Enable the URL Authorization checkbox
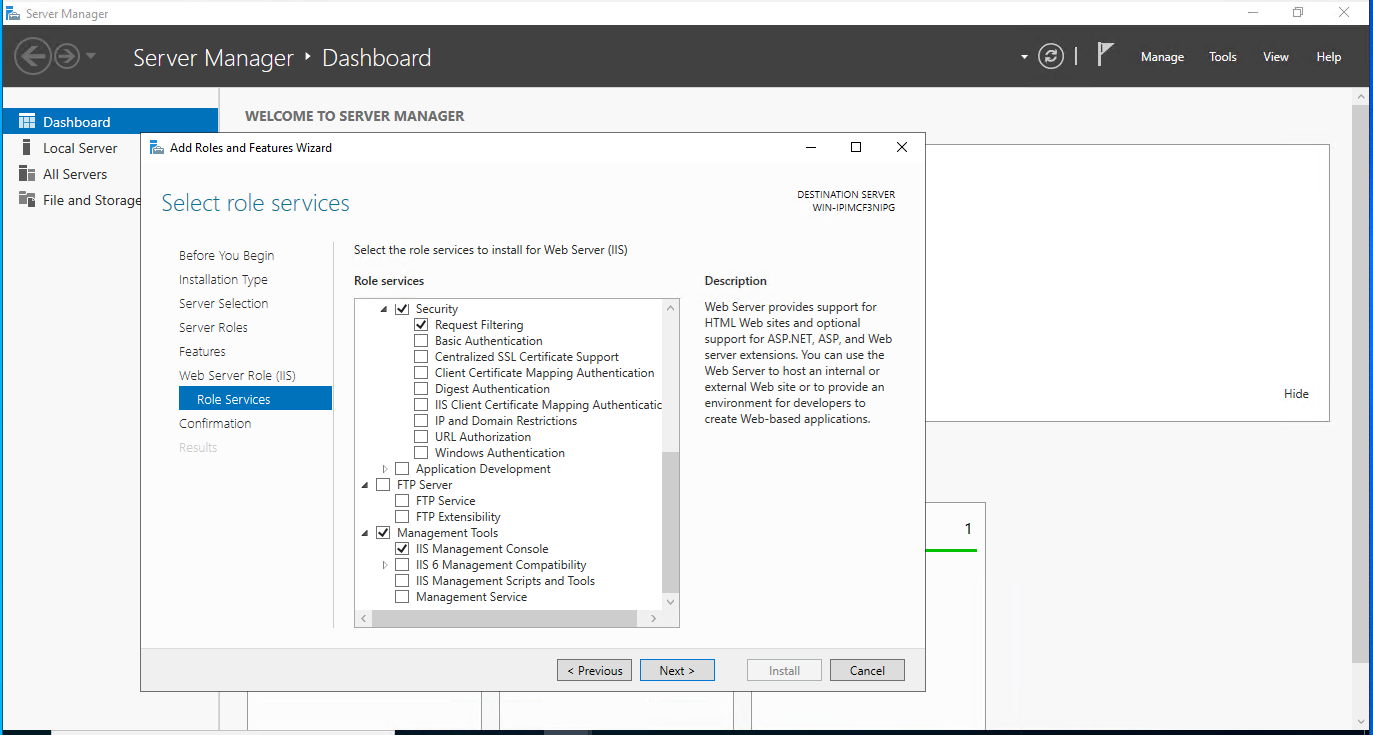 421,437
